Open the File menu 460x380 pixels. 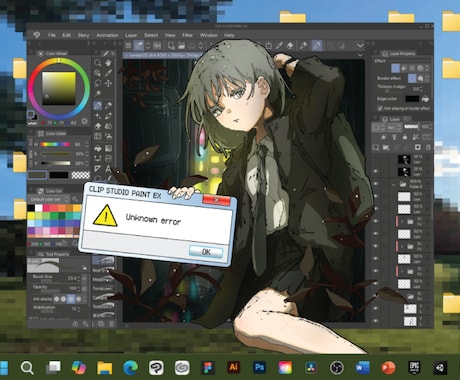pos(52,35)
